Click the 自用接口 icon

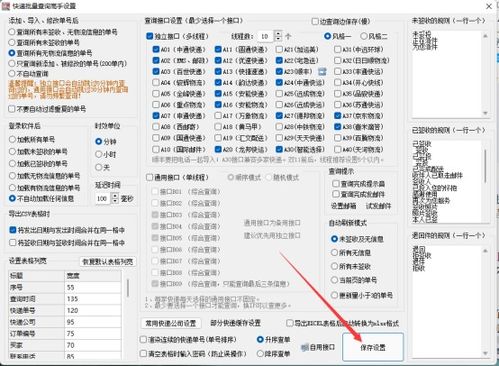click(x=305, y=348)
